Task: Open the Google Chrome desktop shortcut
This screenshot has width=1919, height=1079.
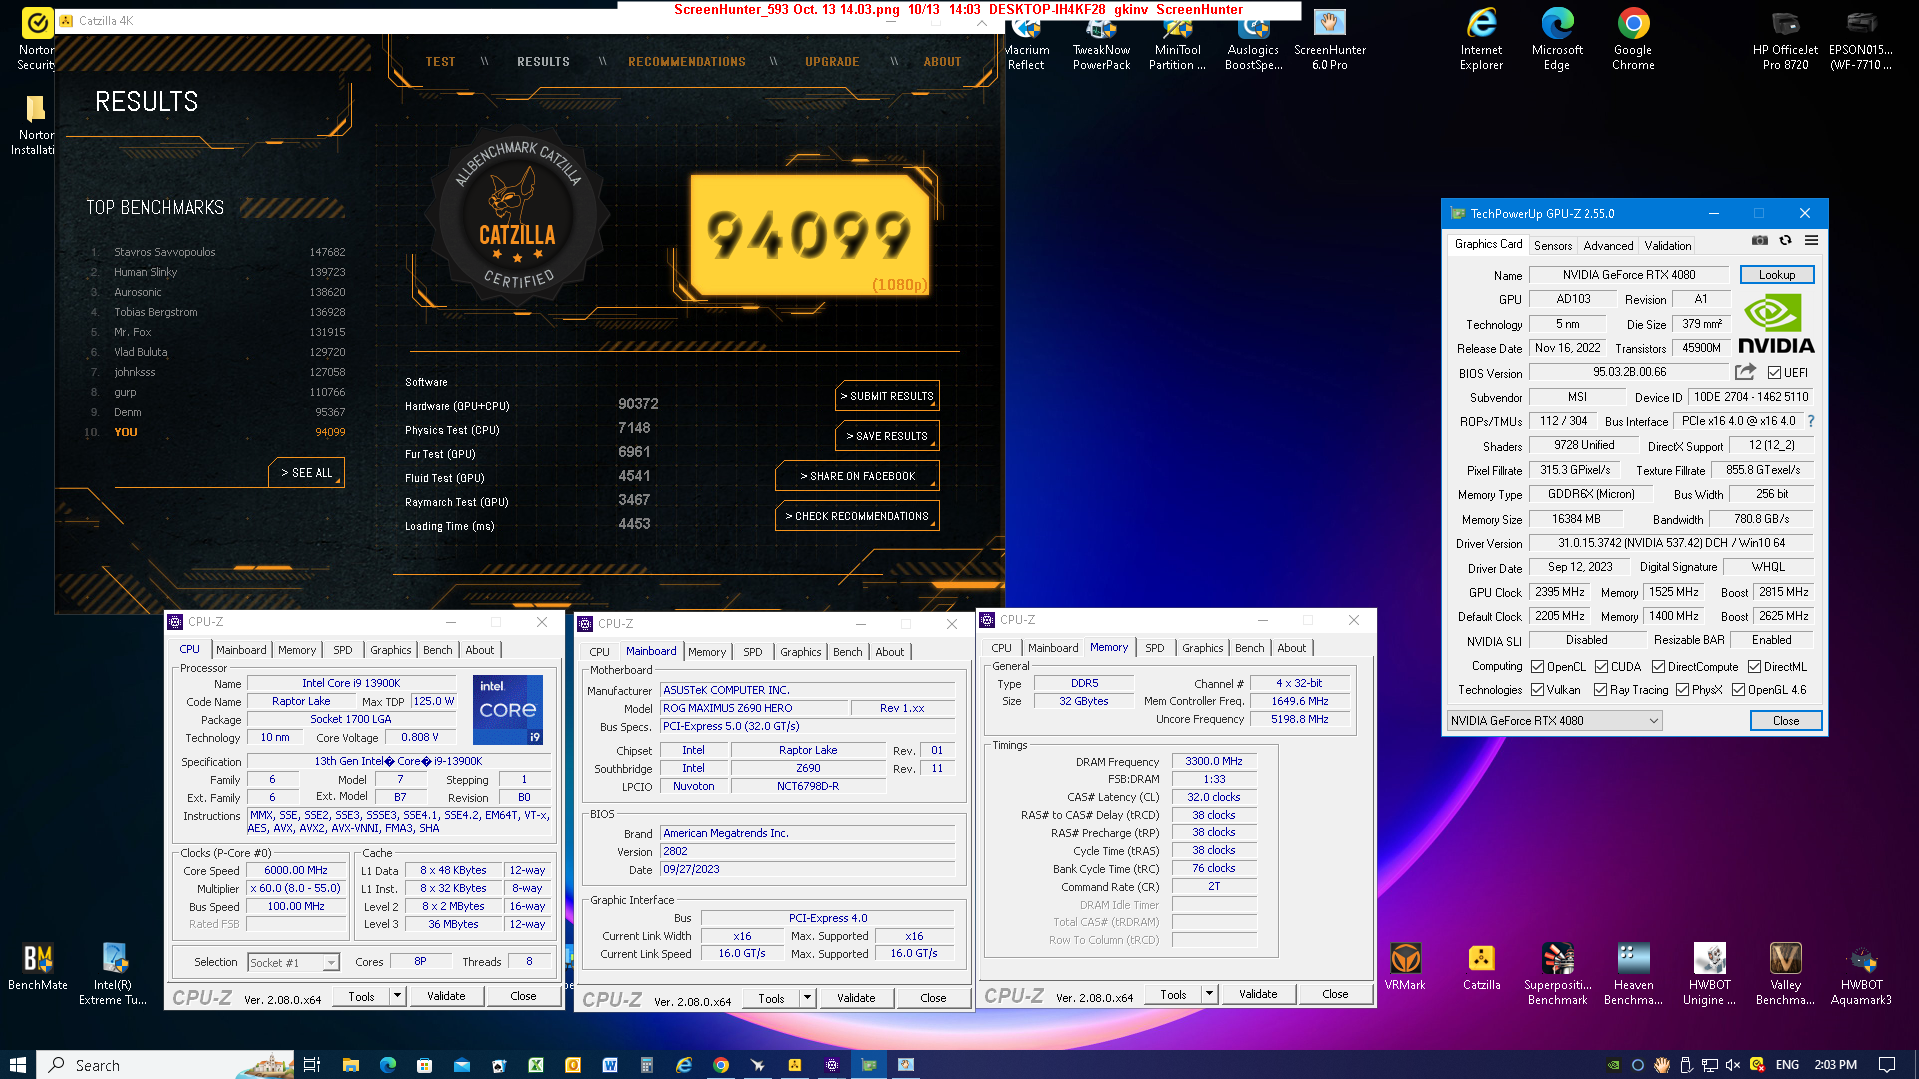Action: [1633, 40]
